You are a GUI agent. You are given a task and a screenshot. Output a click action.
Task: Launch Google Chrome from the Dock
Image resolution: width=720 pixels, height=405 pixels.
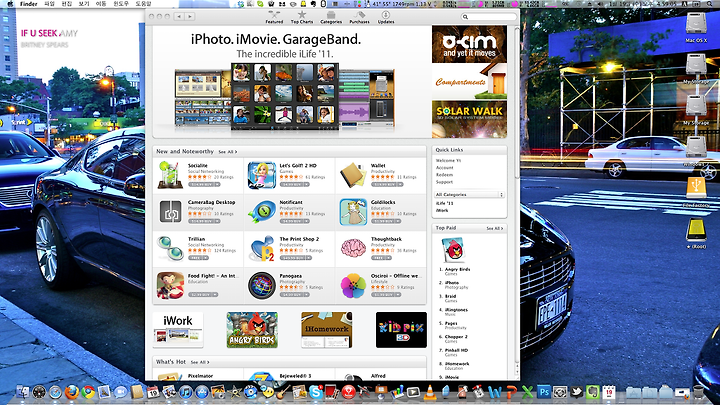(88, 392)
